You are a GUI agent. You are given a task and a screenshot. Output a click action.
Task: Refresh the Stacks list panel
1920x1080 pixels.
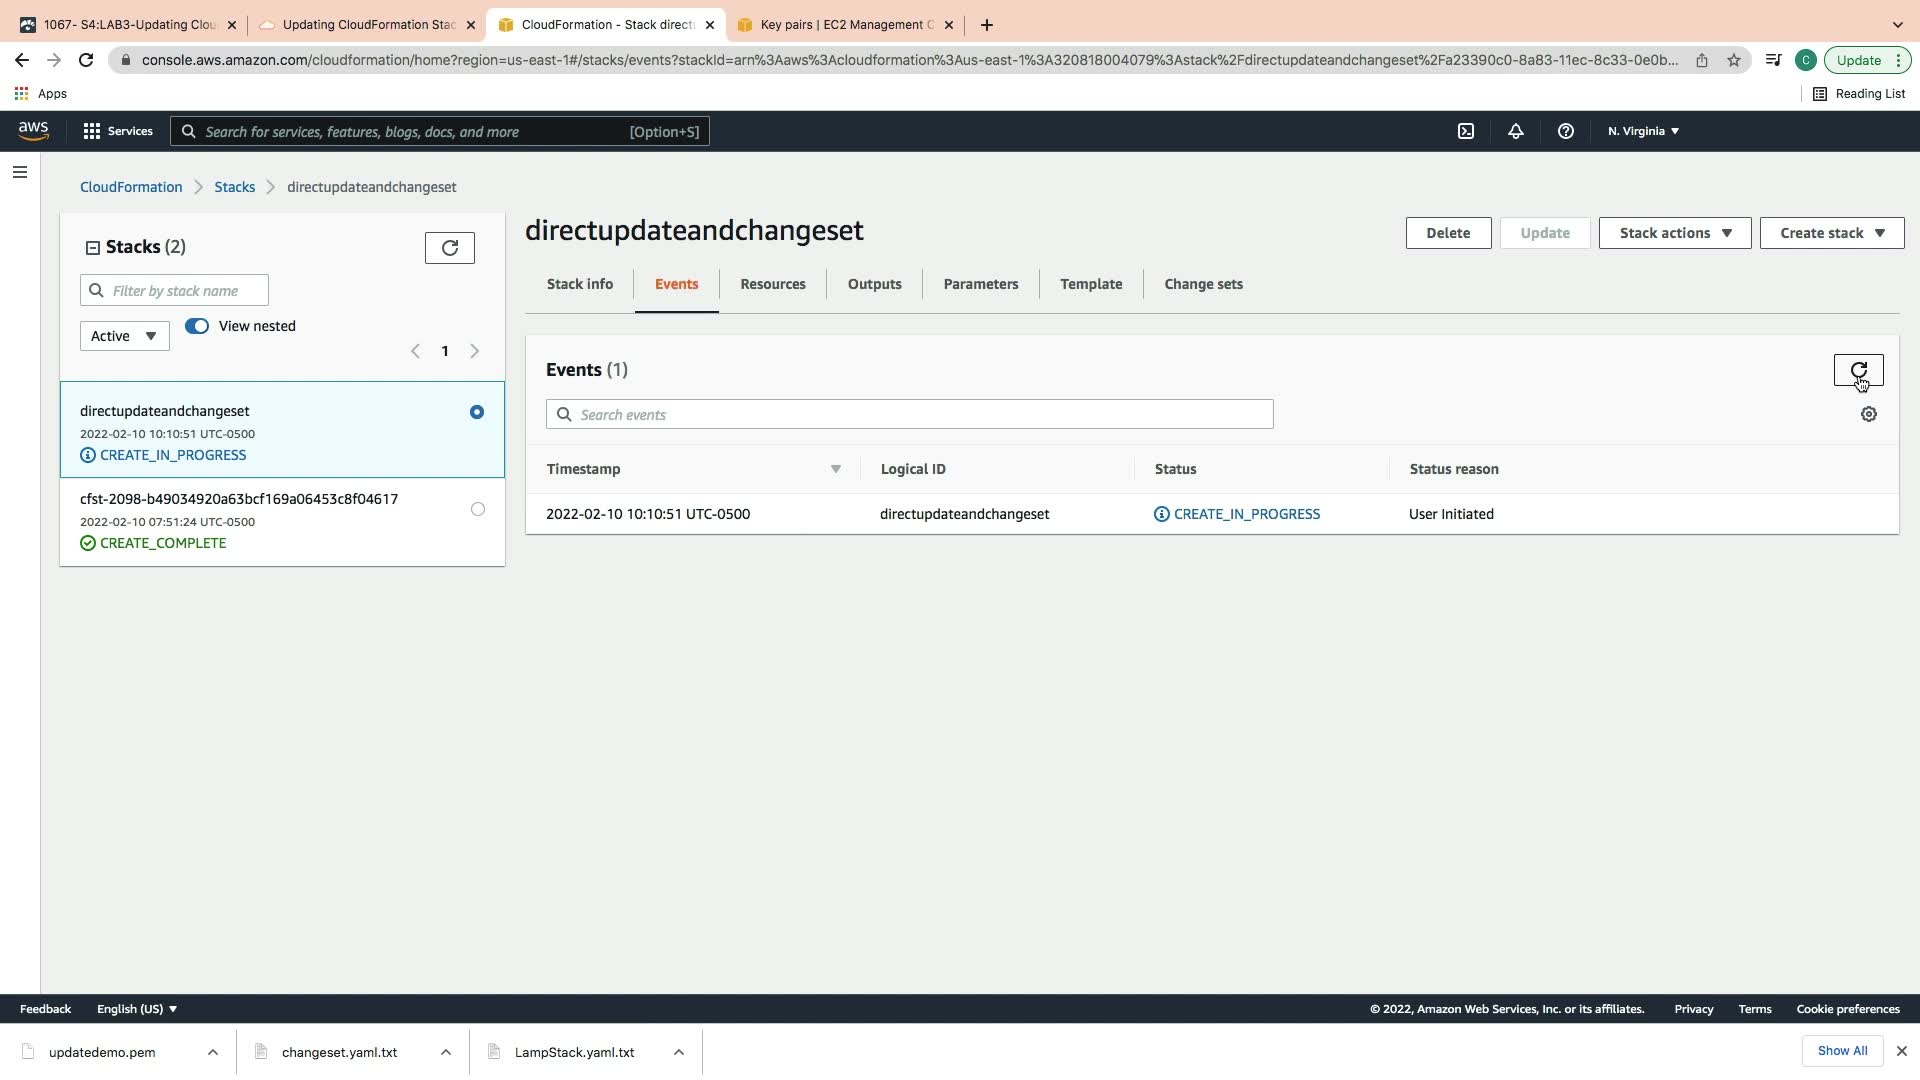tap(449, 248)
